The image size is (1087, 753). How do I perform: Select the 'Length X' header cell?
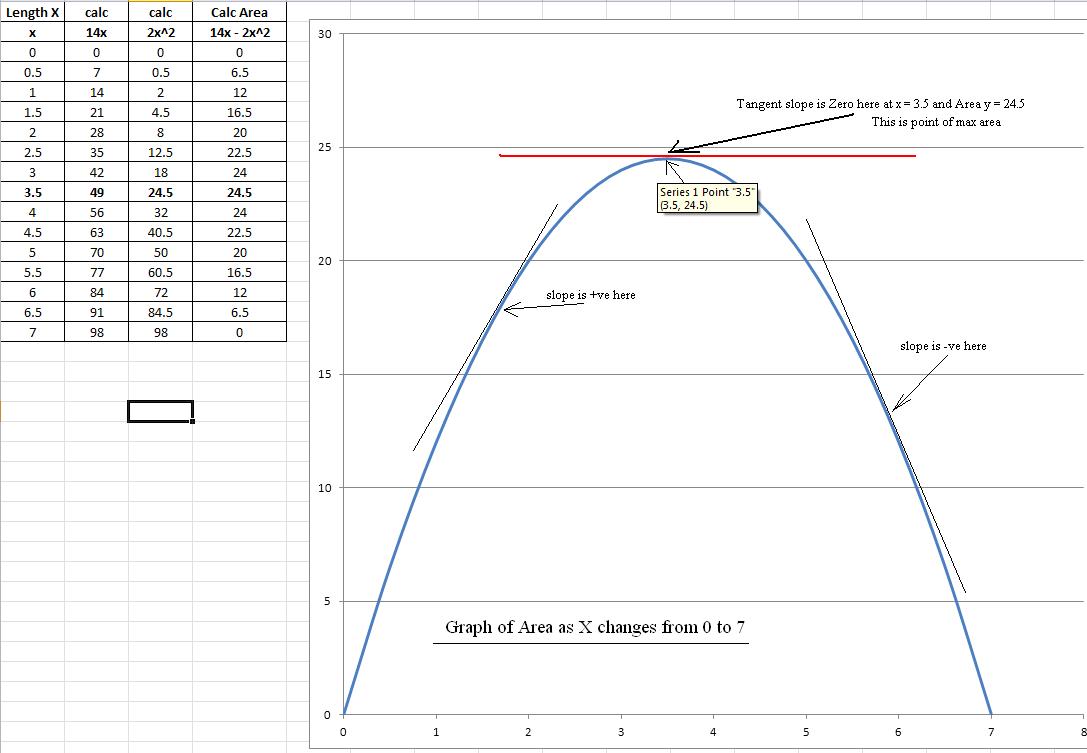(33, 12)
